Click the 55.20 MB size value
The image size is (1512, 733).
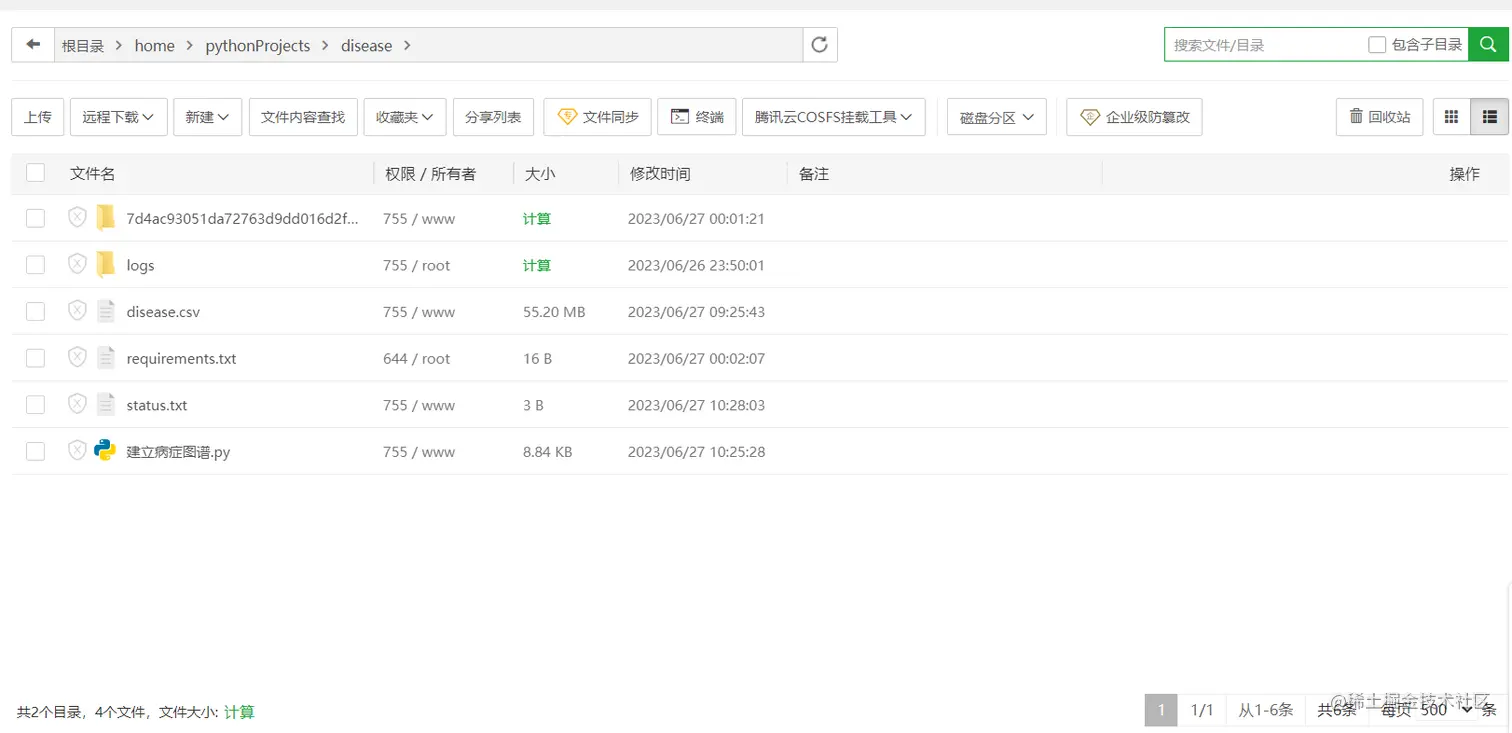[554, 312]
